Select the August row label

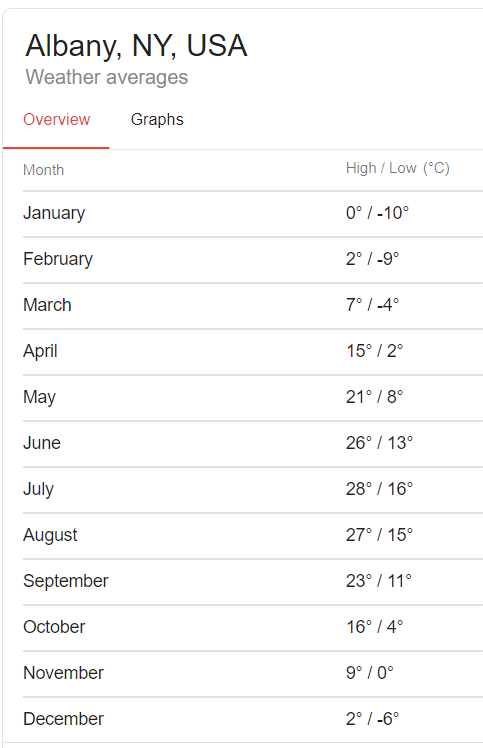(x=50, y=536)
